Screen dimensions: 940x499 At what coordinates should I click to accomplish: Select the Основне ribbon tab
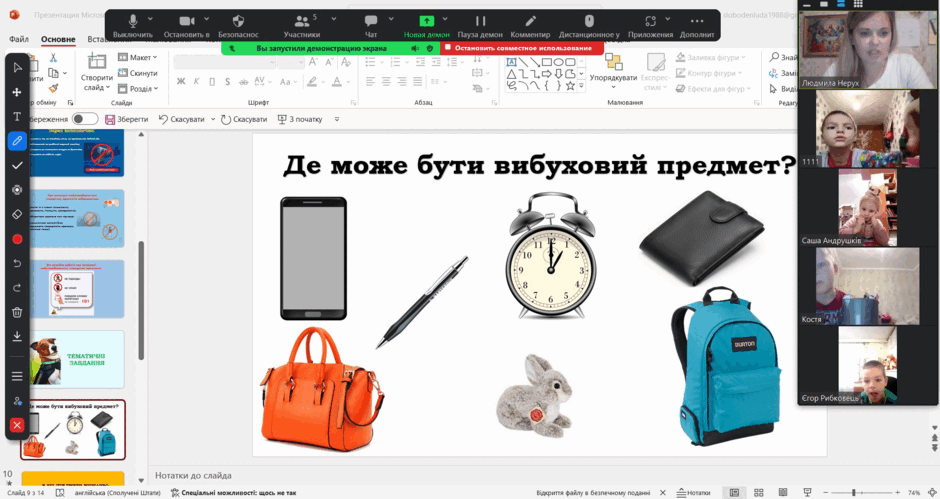point(58,39)
